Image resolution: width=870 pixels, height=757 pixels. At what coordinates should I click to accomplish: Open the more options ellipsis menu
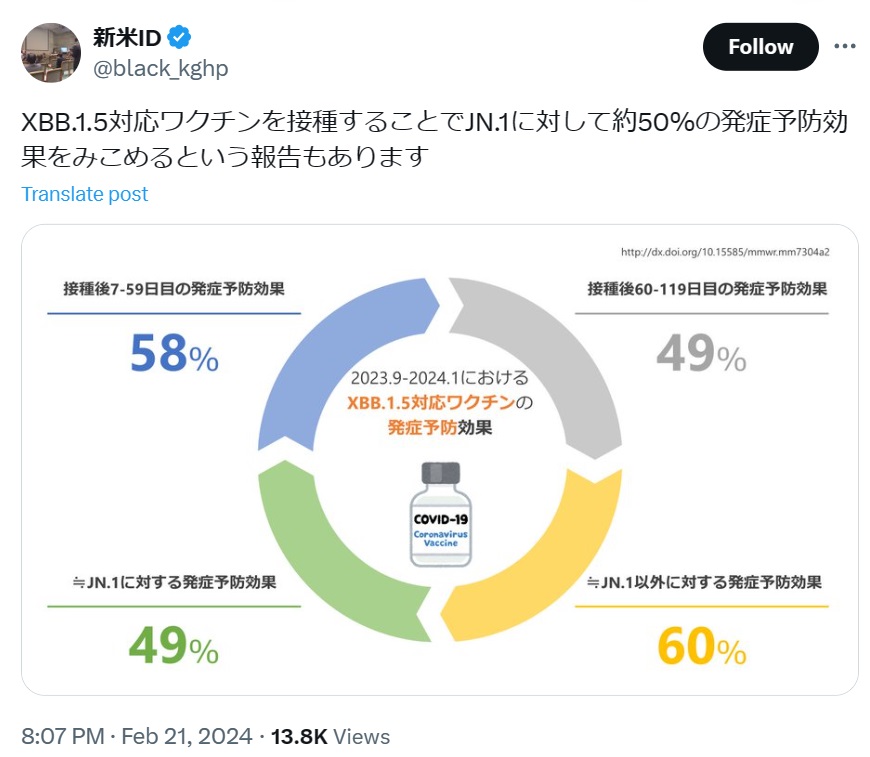tap(845, 47)
